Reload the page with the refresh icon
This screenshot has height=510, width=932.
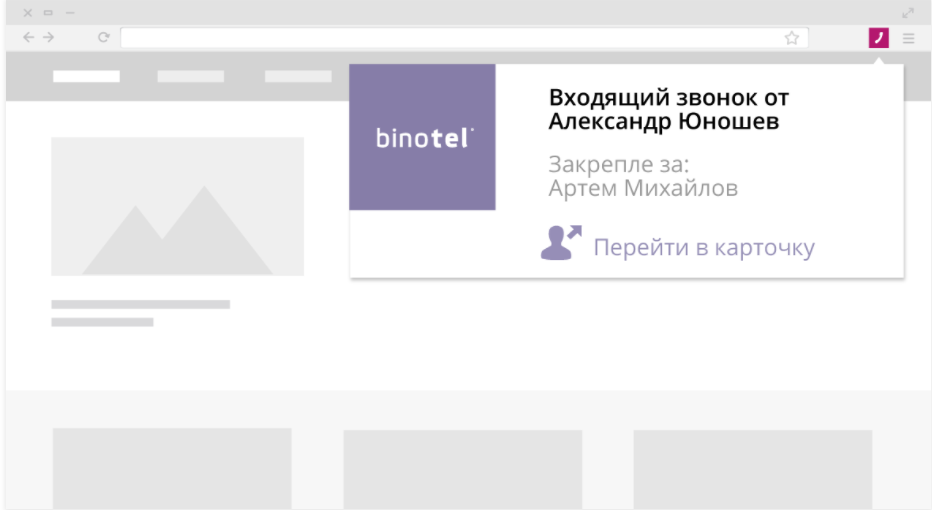click(x=103, y=37)
